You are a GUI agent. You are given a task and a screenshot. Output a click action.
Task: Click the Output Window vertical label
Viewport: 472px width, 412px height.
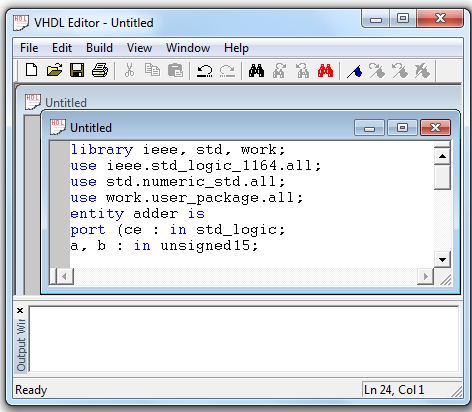(21, 345)
